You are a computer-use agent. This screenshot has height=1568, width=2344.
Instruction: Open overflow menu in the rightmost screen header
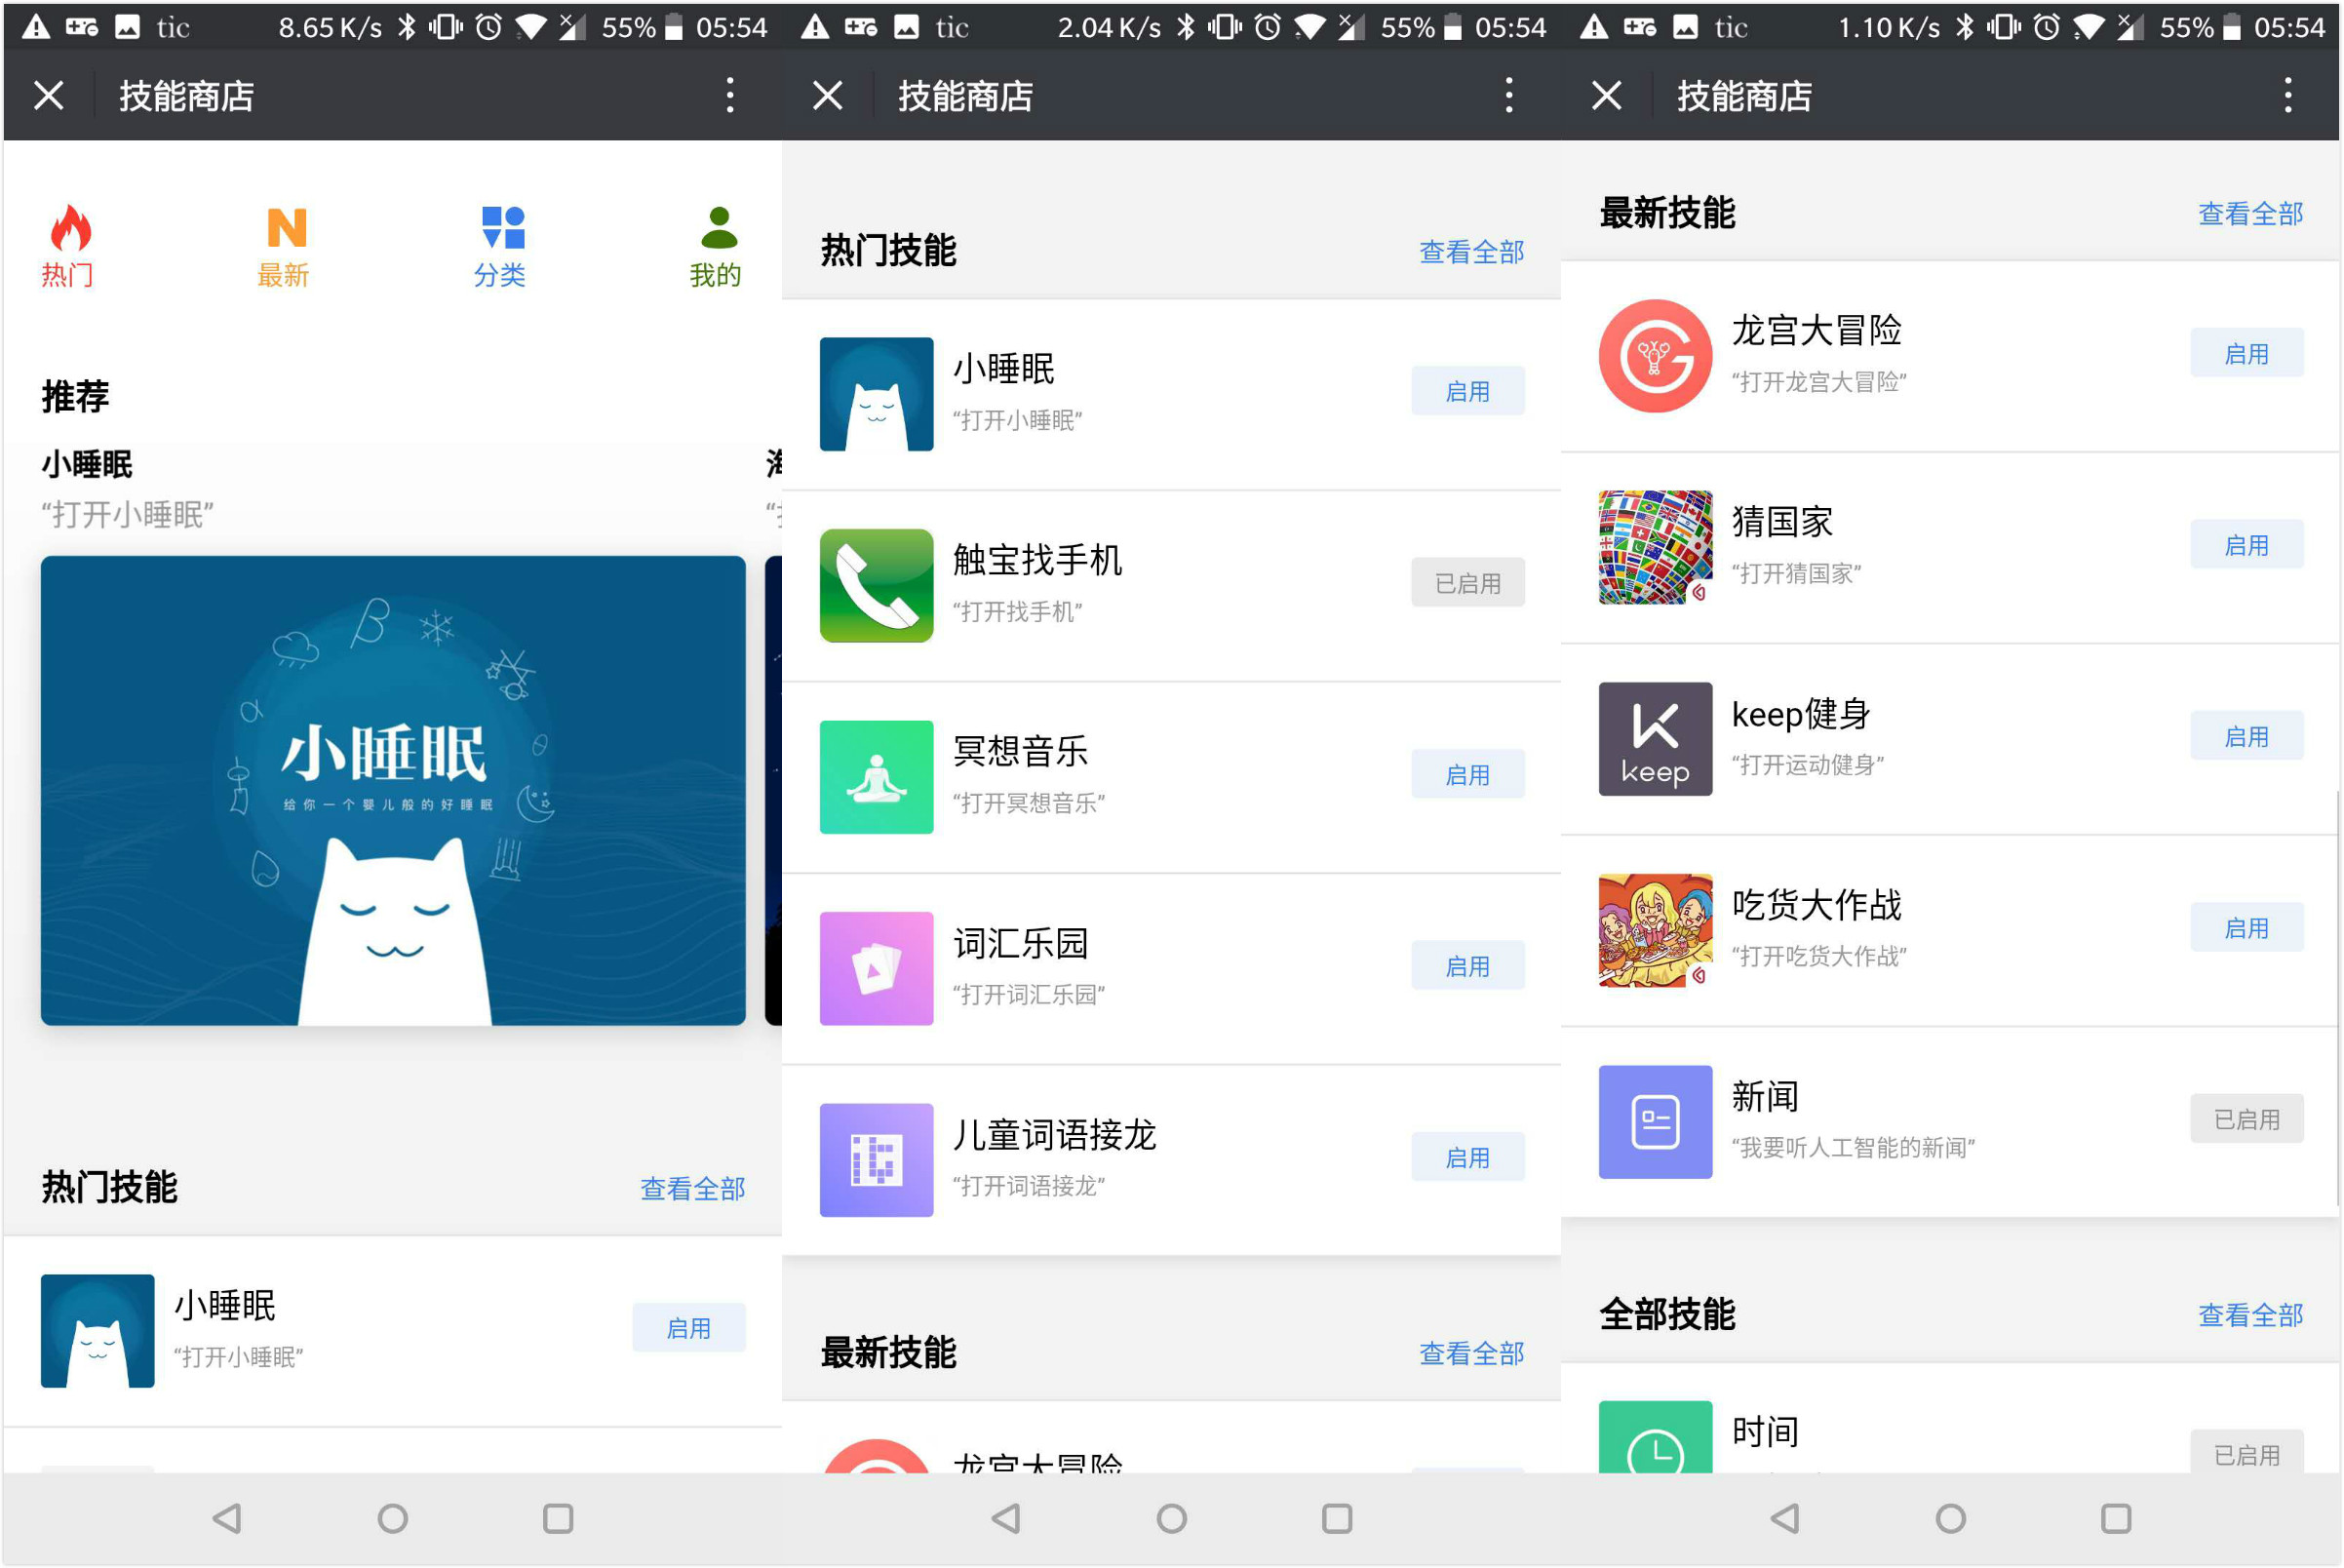tap(2287, 96)
